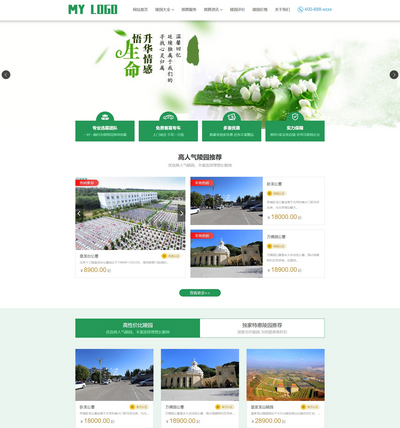400x428 pixels.
Task: Click the 28900.00 price text
Action: [268, 421]
